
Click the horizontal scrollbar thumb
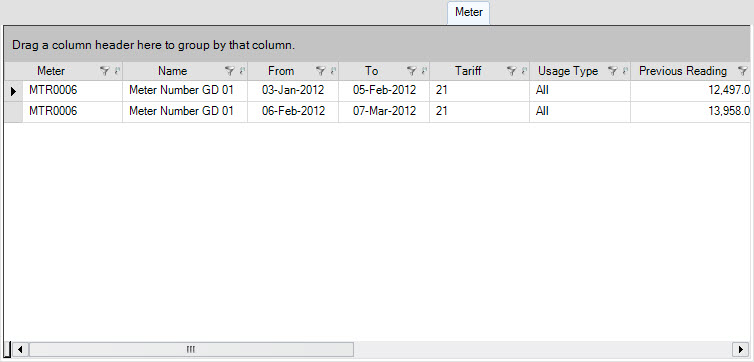click(191, 349)
